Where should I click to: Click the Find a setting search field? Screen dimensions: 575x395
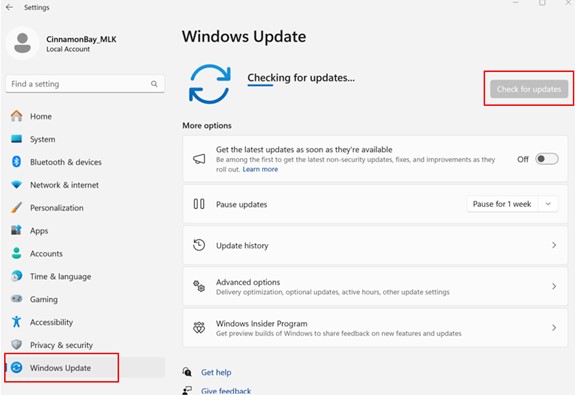click(85, 84)
